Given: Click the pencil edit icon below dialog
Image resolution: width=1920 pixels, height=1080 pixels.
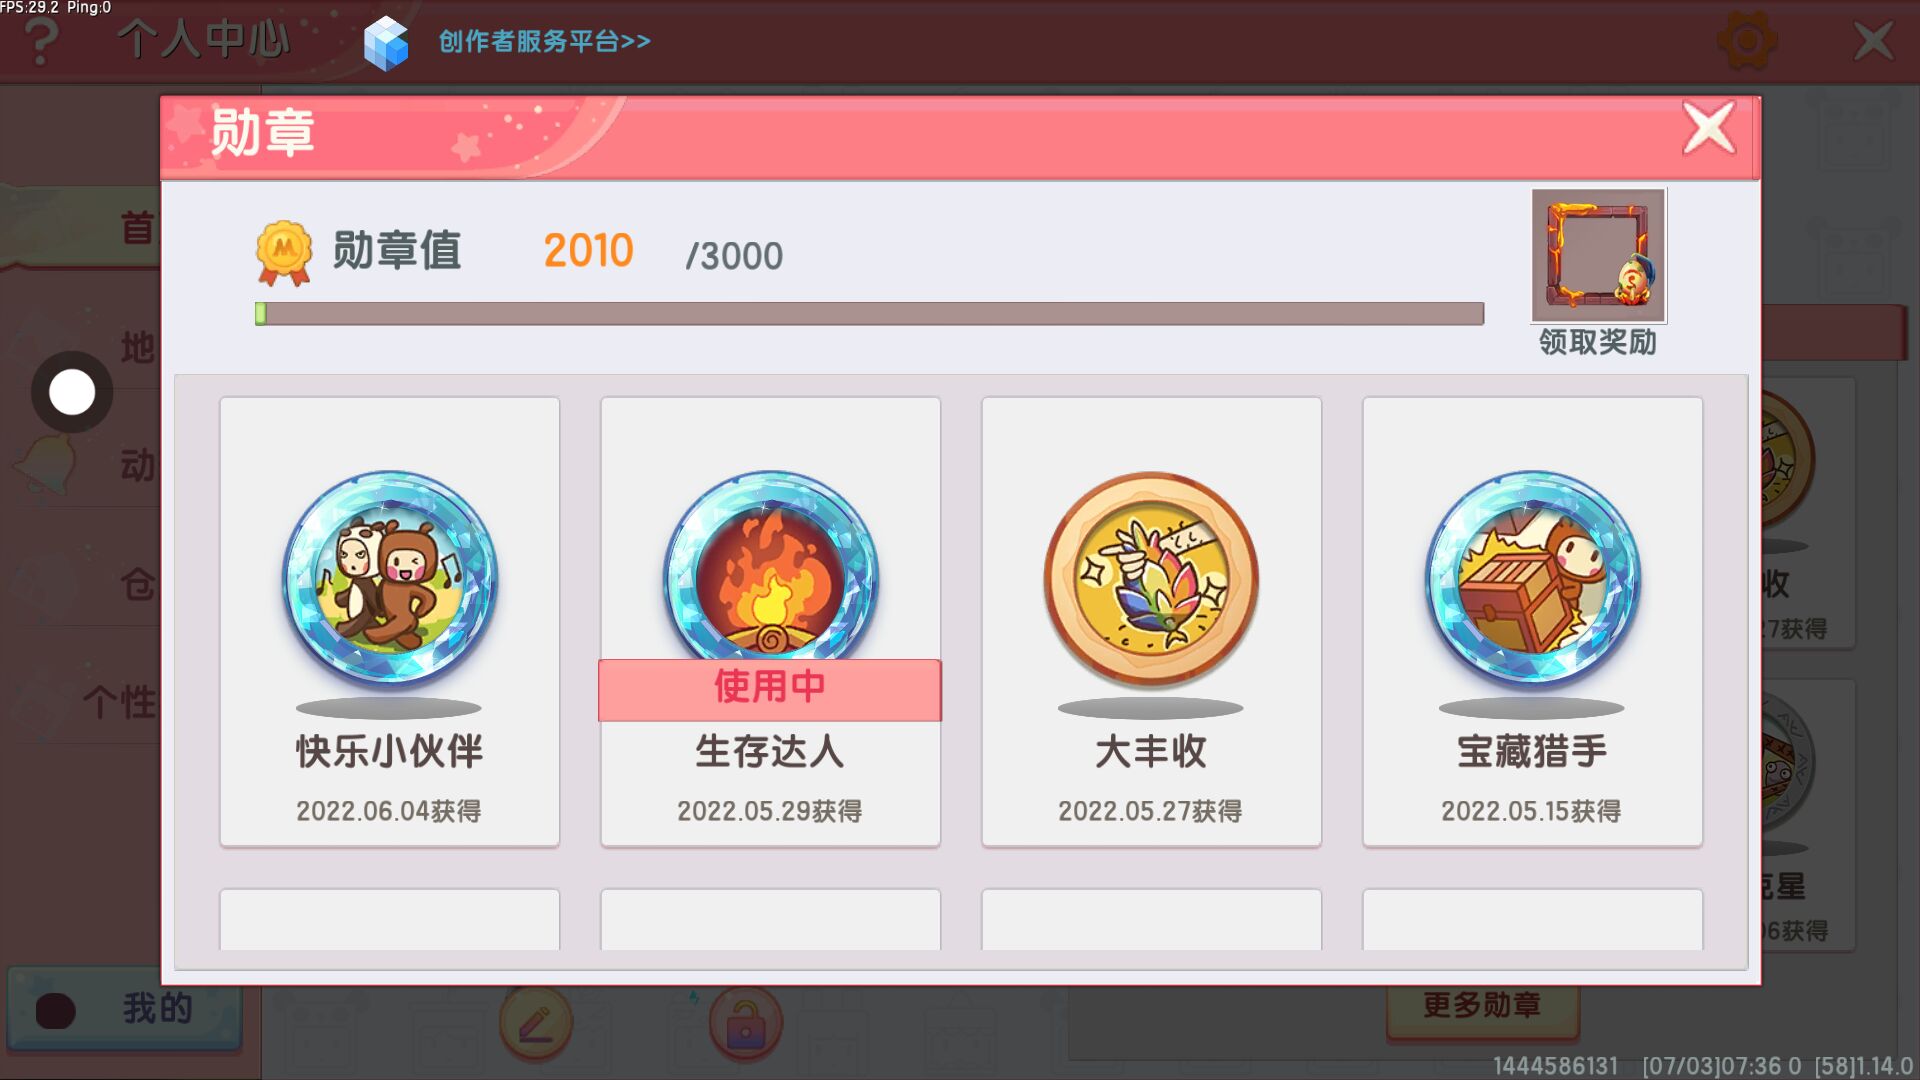Looking at the screenshot, I should [536, 1024].
